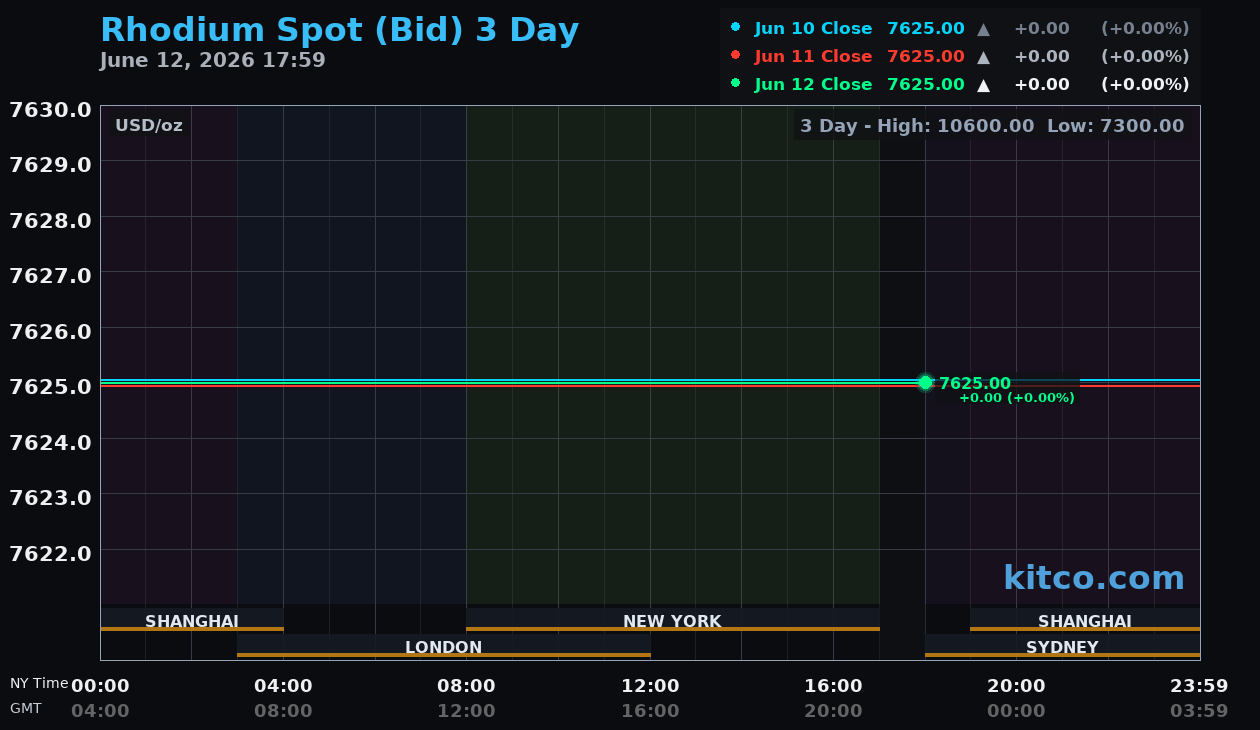Image resolution: width=1260 pixels, height=730 pixels.
Task: Click the Jun 10 close value 7625.00
Action: click(926, 29)
